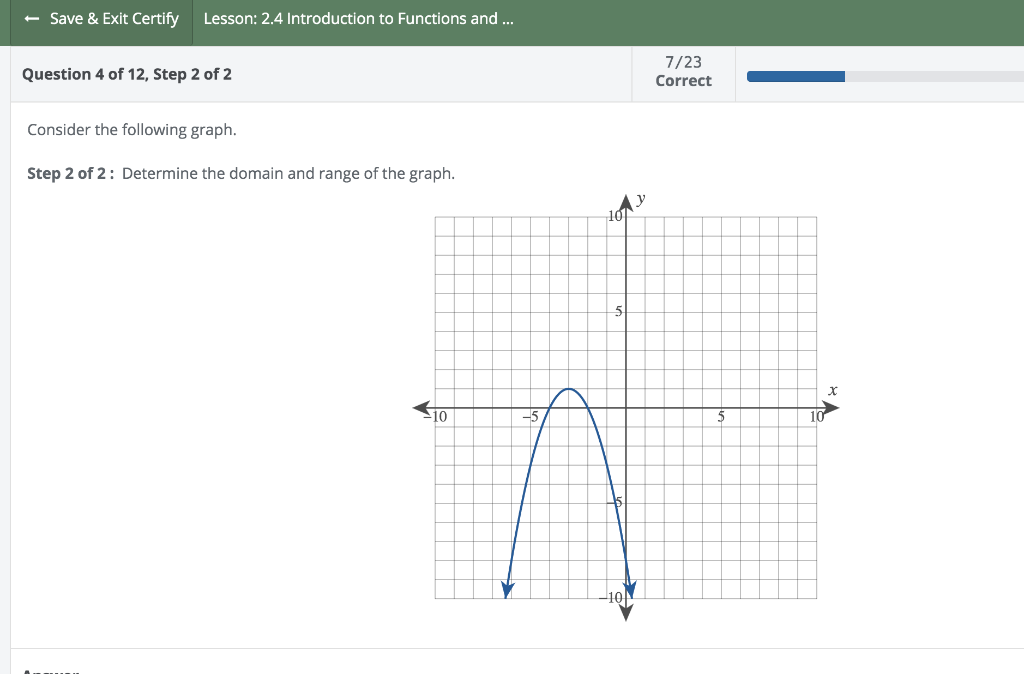Click the right x-axis arrowhead
Viewport: 1024px width, 674px height.
pos(830,407)
